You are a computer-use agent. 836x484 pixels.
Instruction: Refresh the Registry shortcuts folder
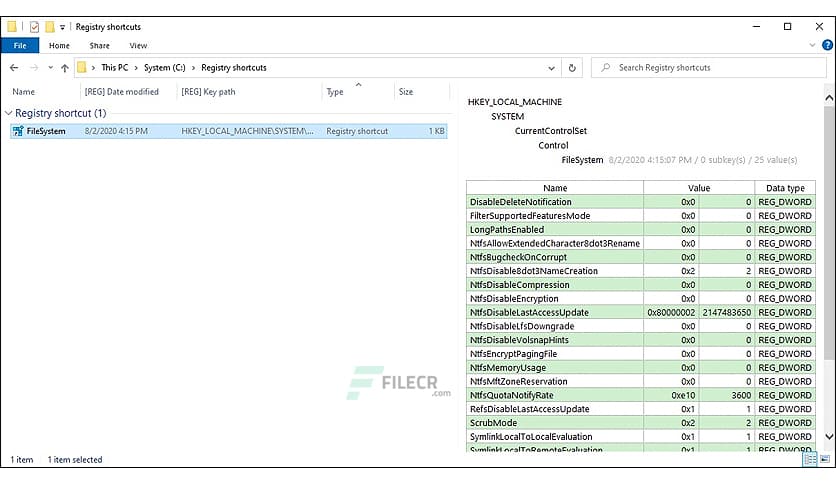pyautogui.click(x=572, y=68)
